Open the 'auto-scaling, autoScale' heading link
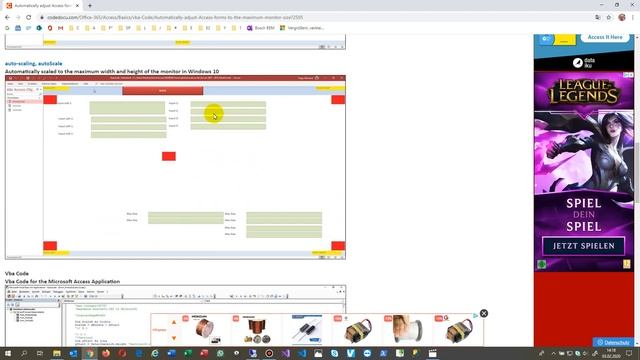640x360 pixels. point(33,63)
